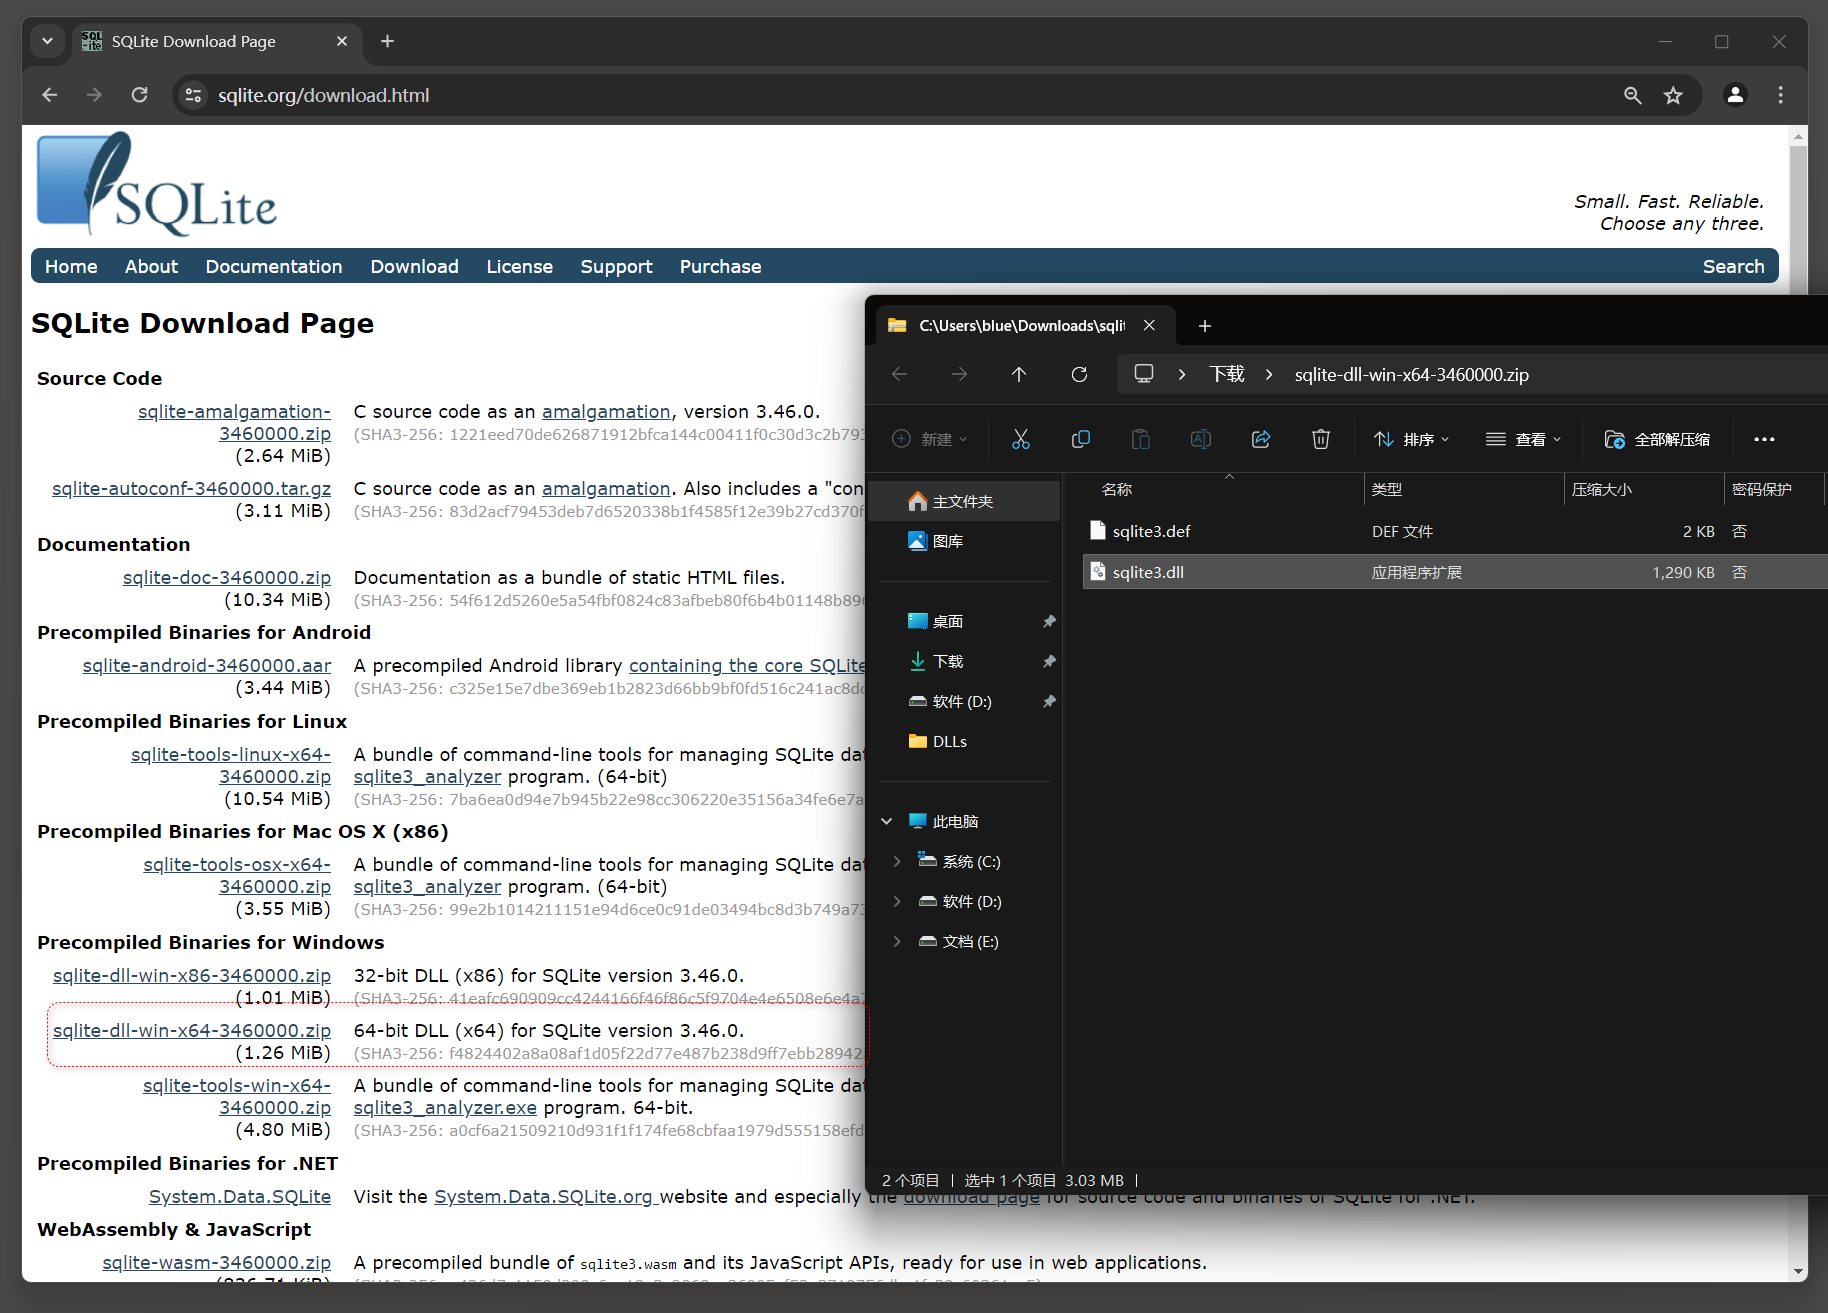
Task: Expand the 系统 (C:) drive node
Action: (897, 861)
